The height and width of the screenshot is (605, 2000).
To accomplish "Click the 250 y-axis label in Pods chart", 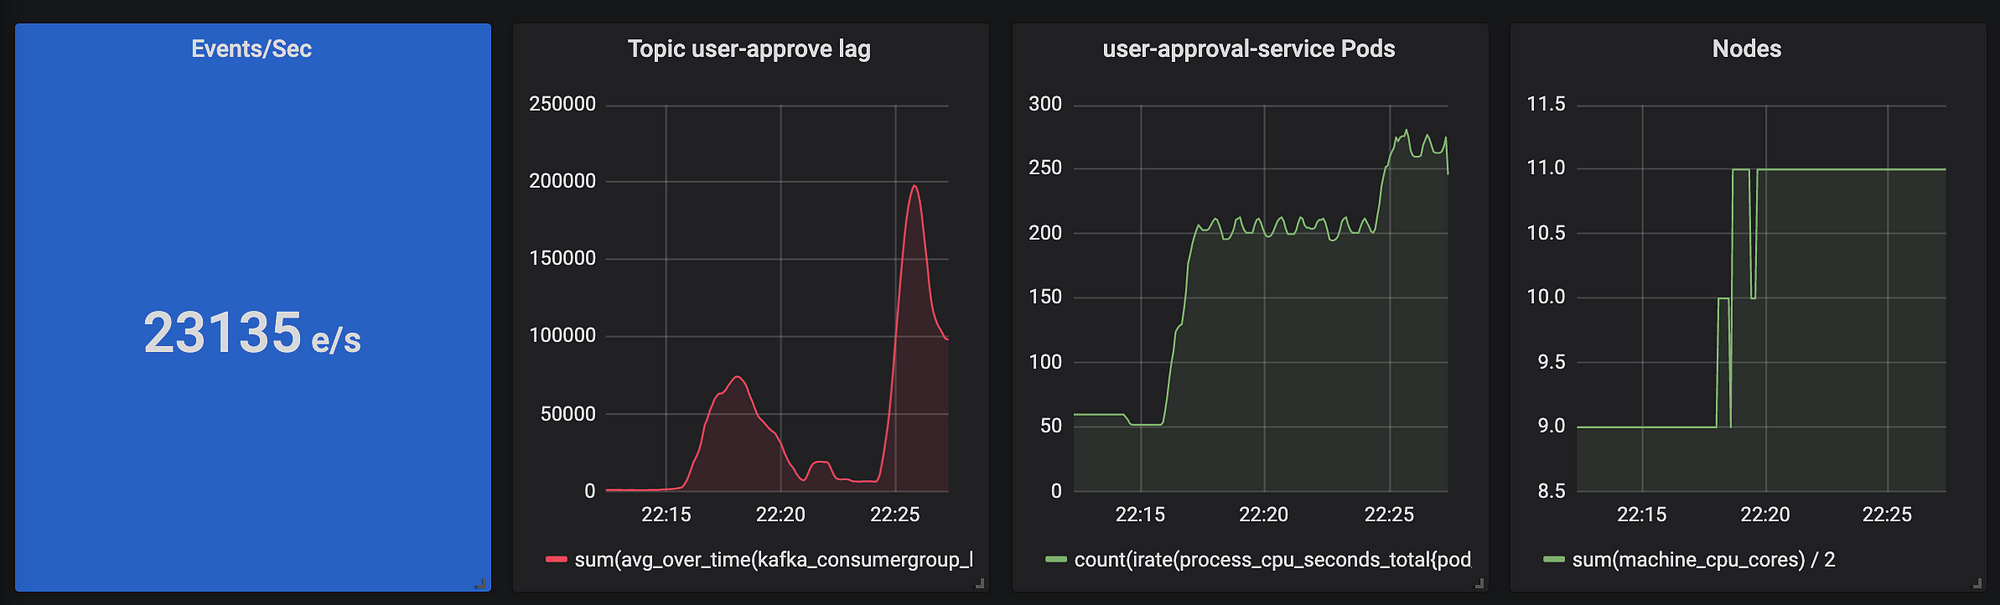I will pos(1045,168).
